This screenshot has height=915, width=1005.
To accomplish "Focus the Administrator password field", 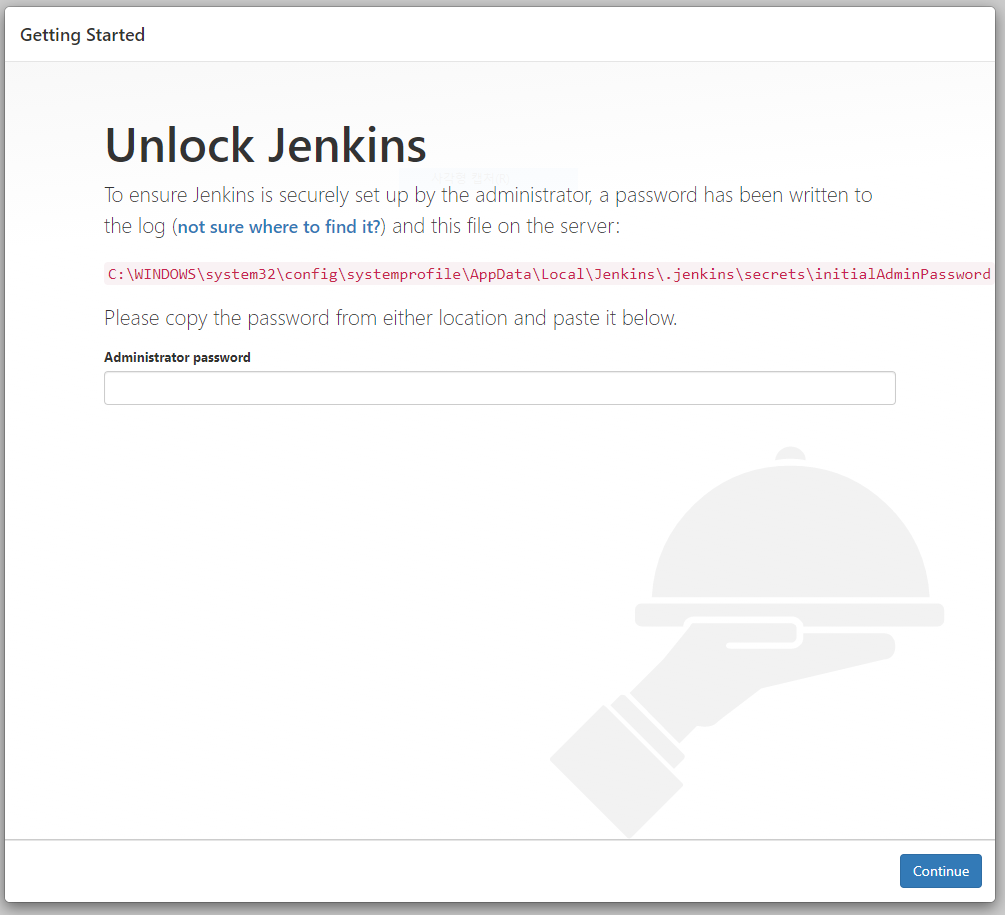I will [499, 388].
